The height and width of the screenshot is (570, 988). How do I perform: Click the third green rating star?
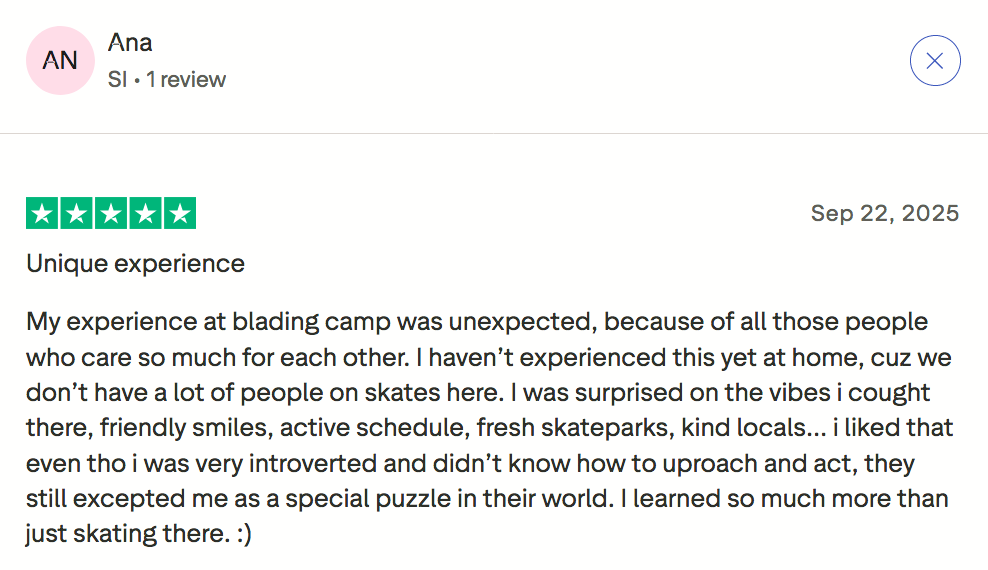pyautogui.click(x=111, y=213)
